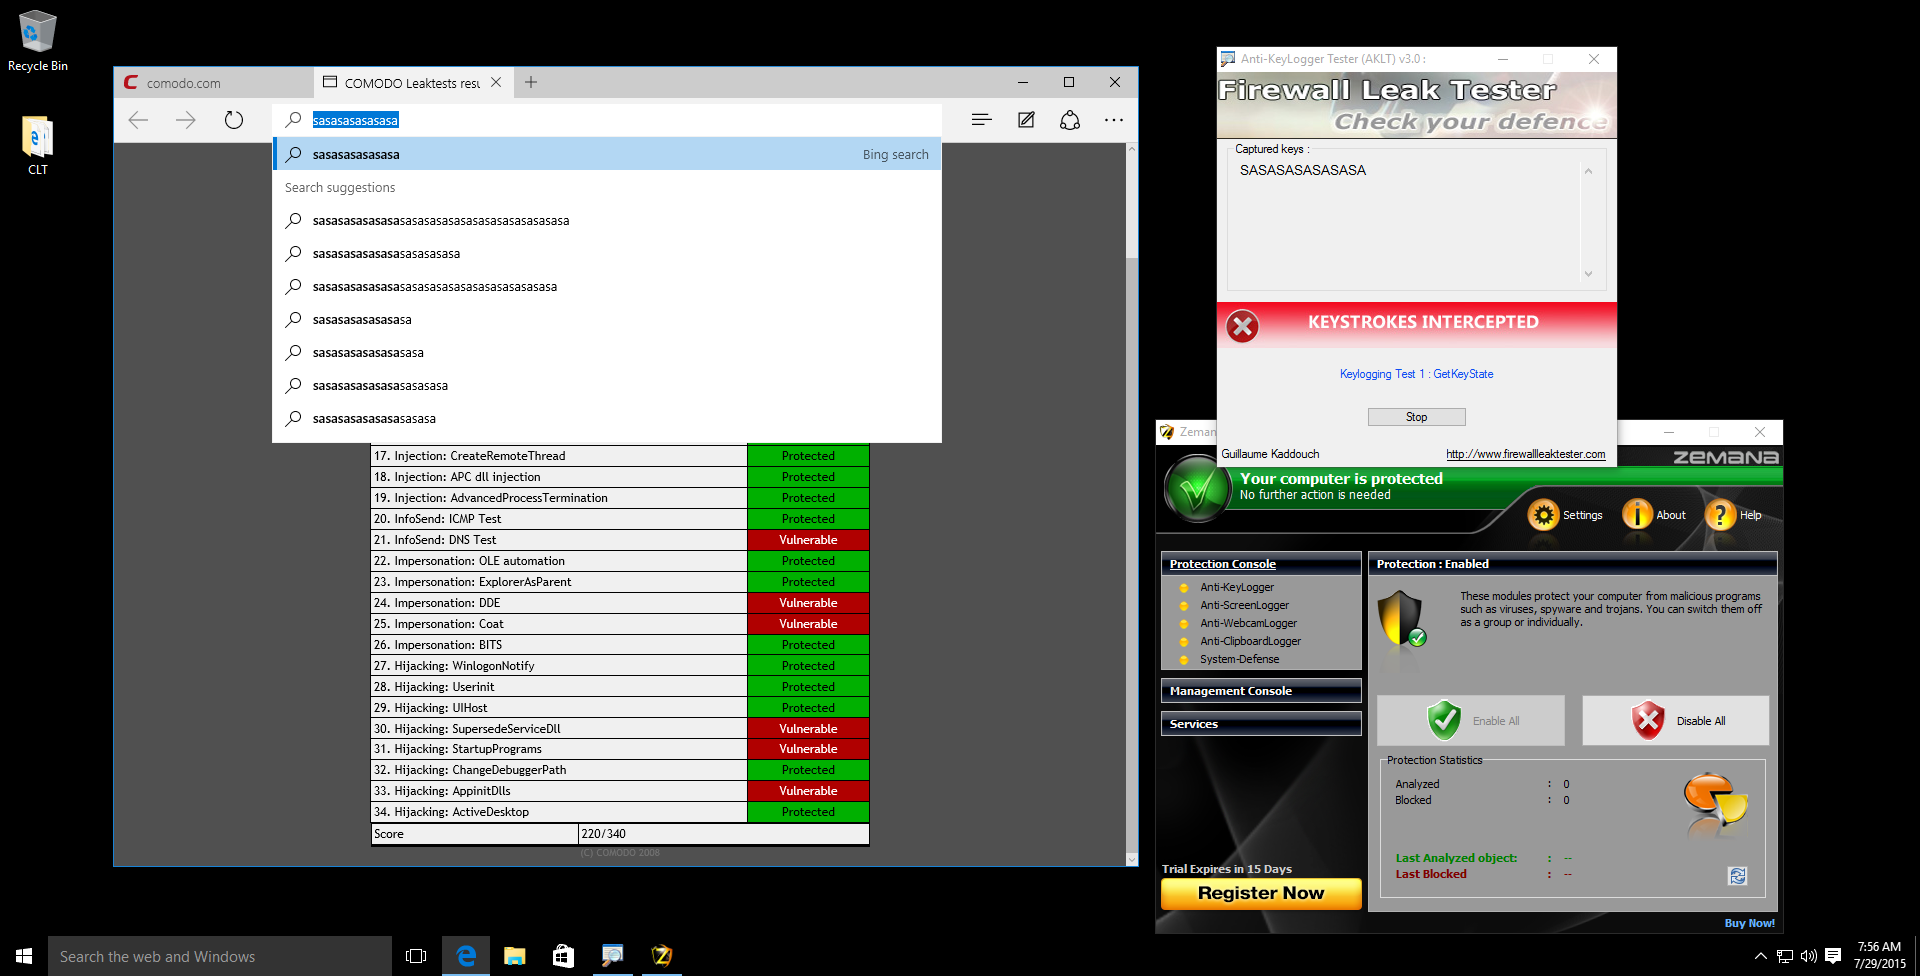Click the Disable All protection button

click(1675, 720)
